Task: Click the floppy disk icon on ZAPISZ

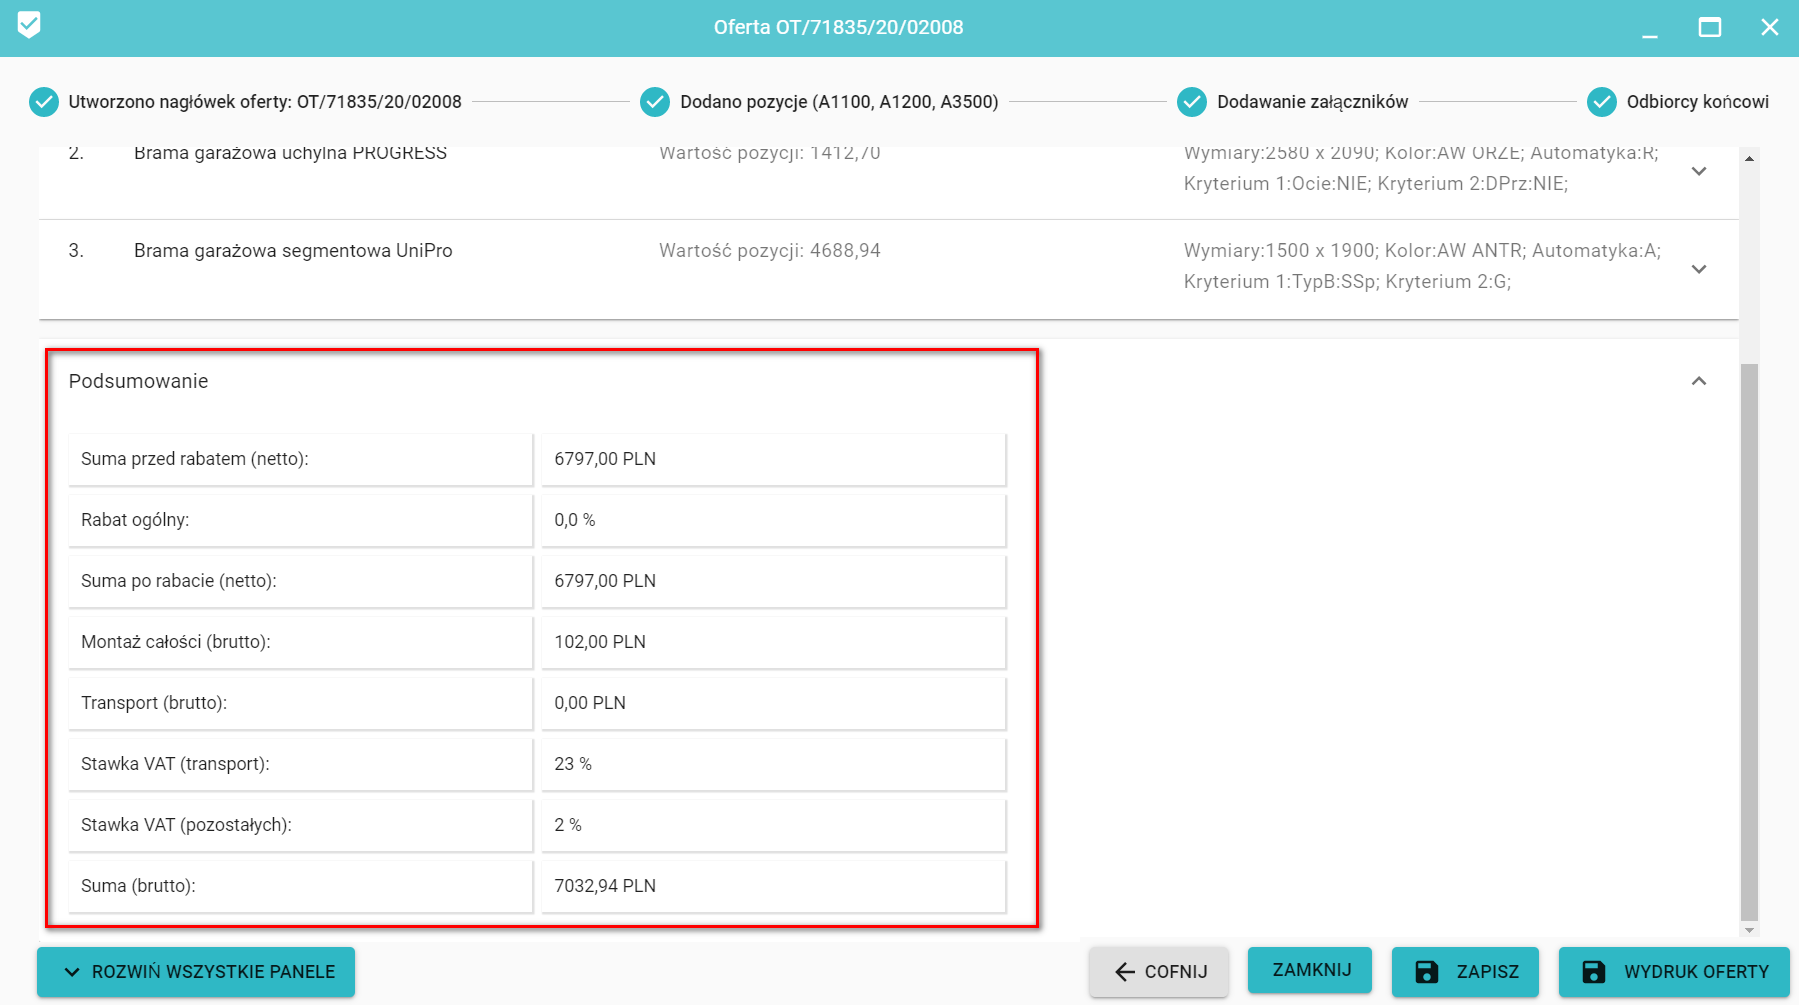Action: click(1427, 972)
